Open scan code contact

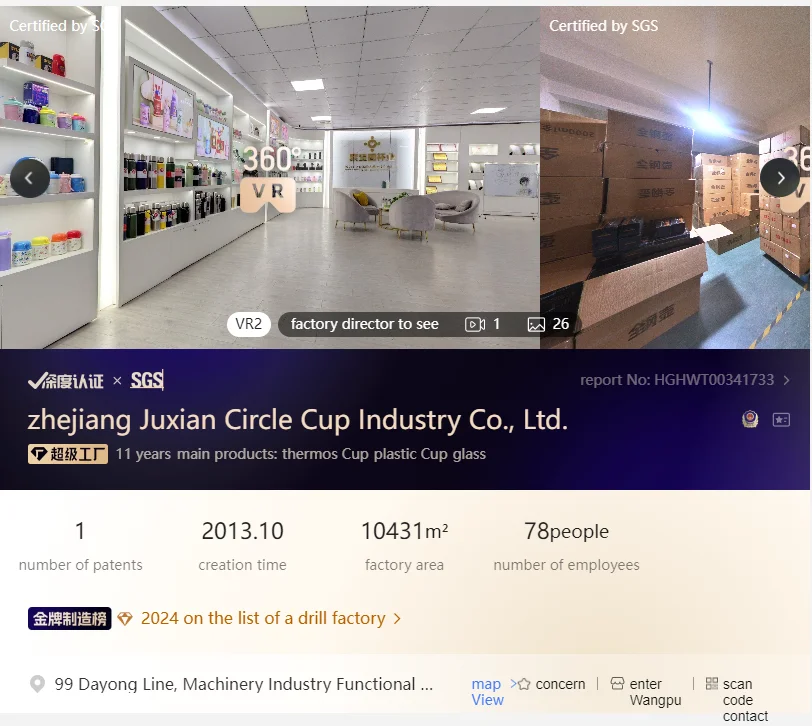click(x=745, y=700)
